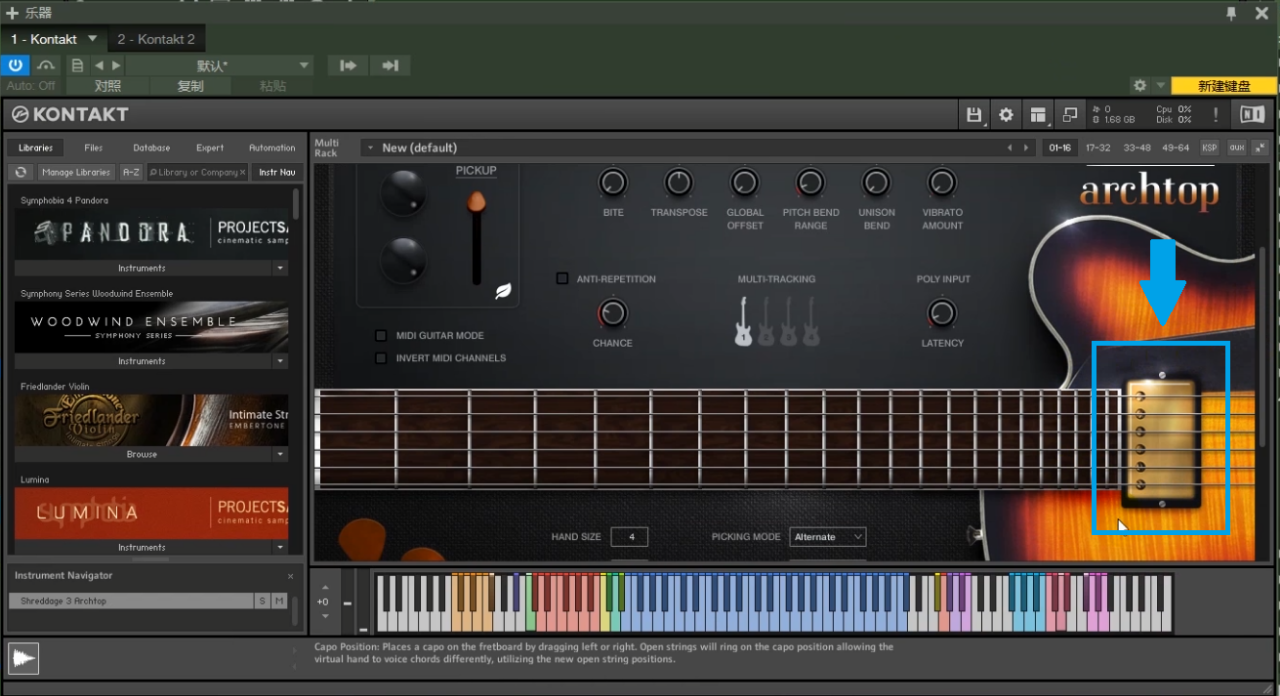Enable Invert MIDI Channels checkbox

(x=381, y=358)
